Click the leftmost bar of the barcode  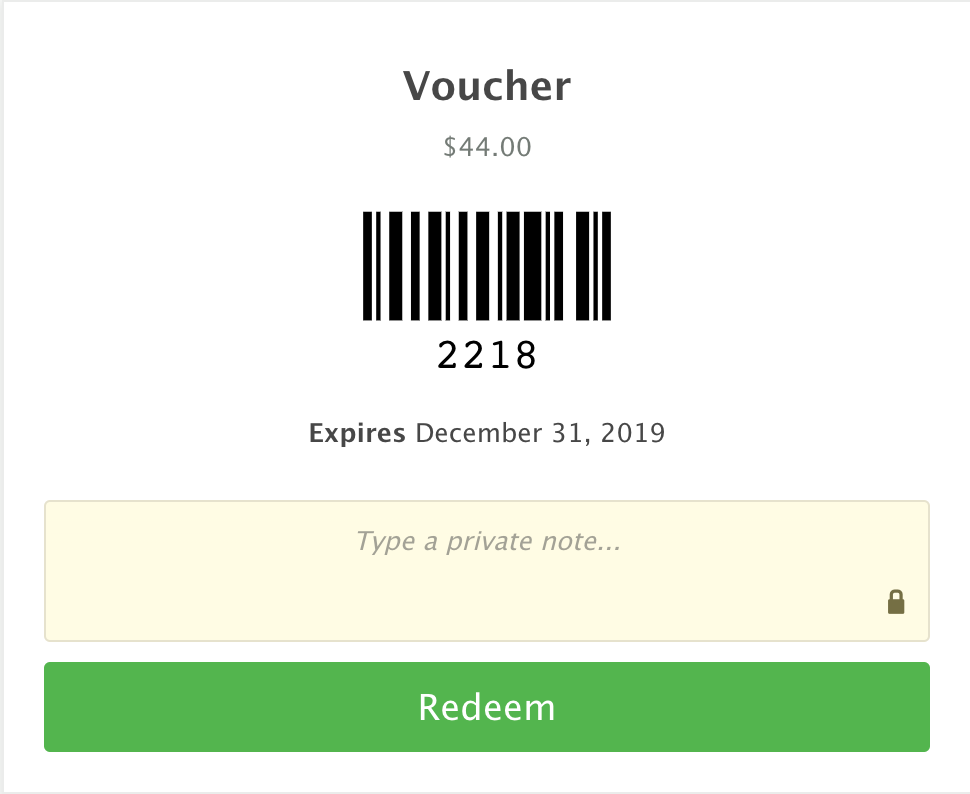(x=367, y=266)
